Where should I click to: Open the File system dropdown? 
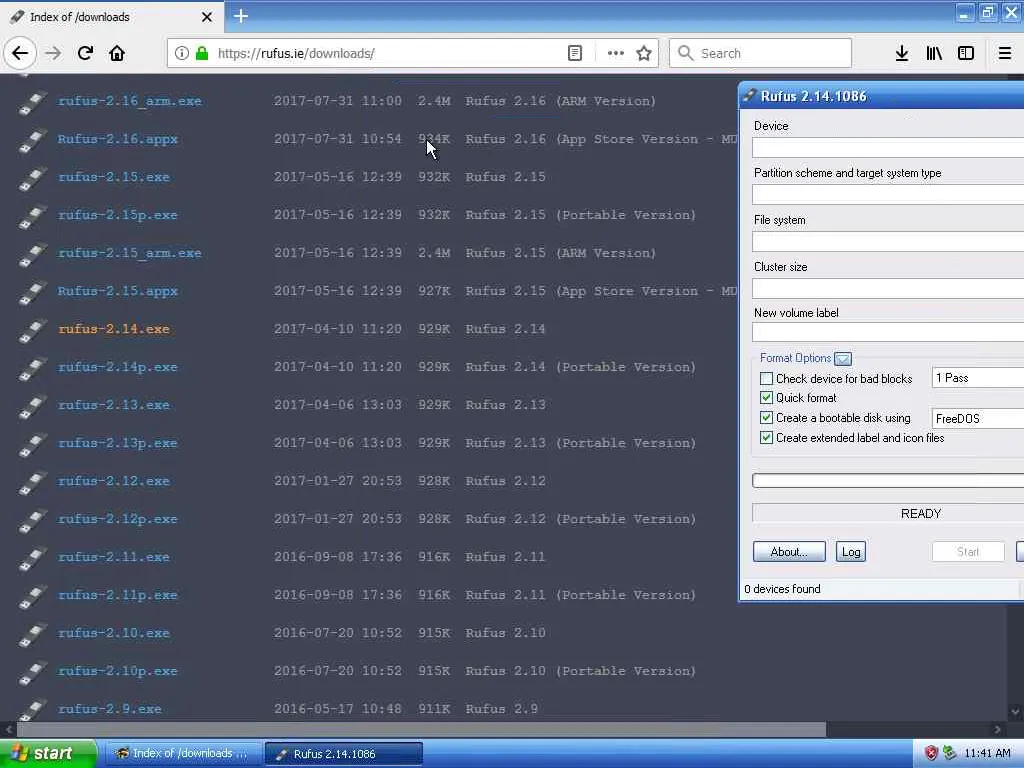tap(888, 242)
